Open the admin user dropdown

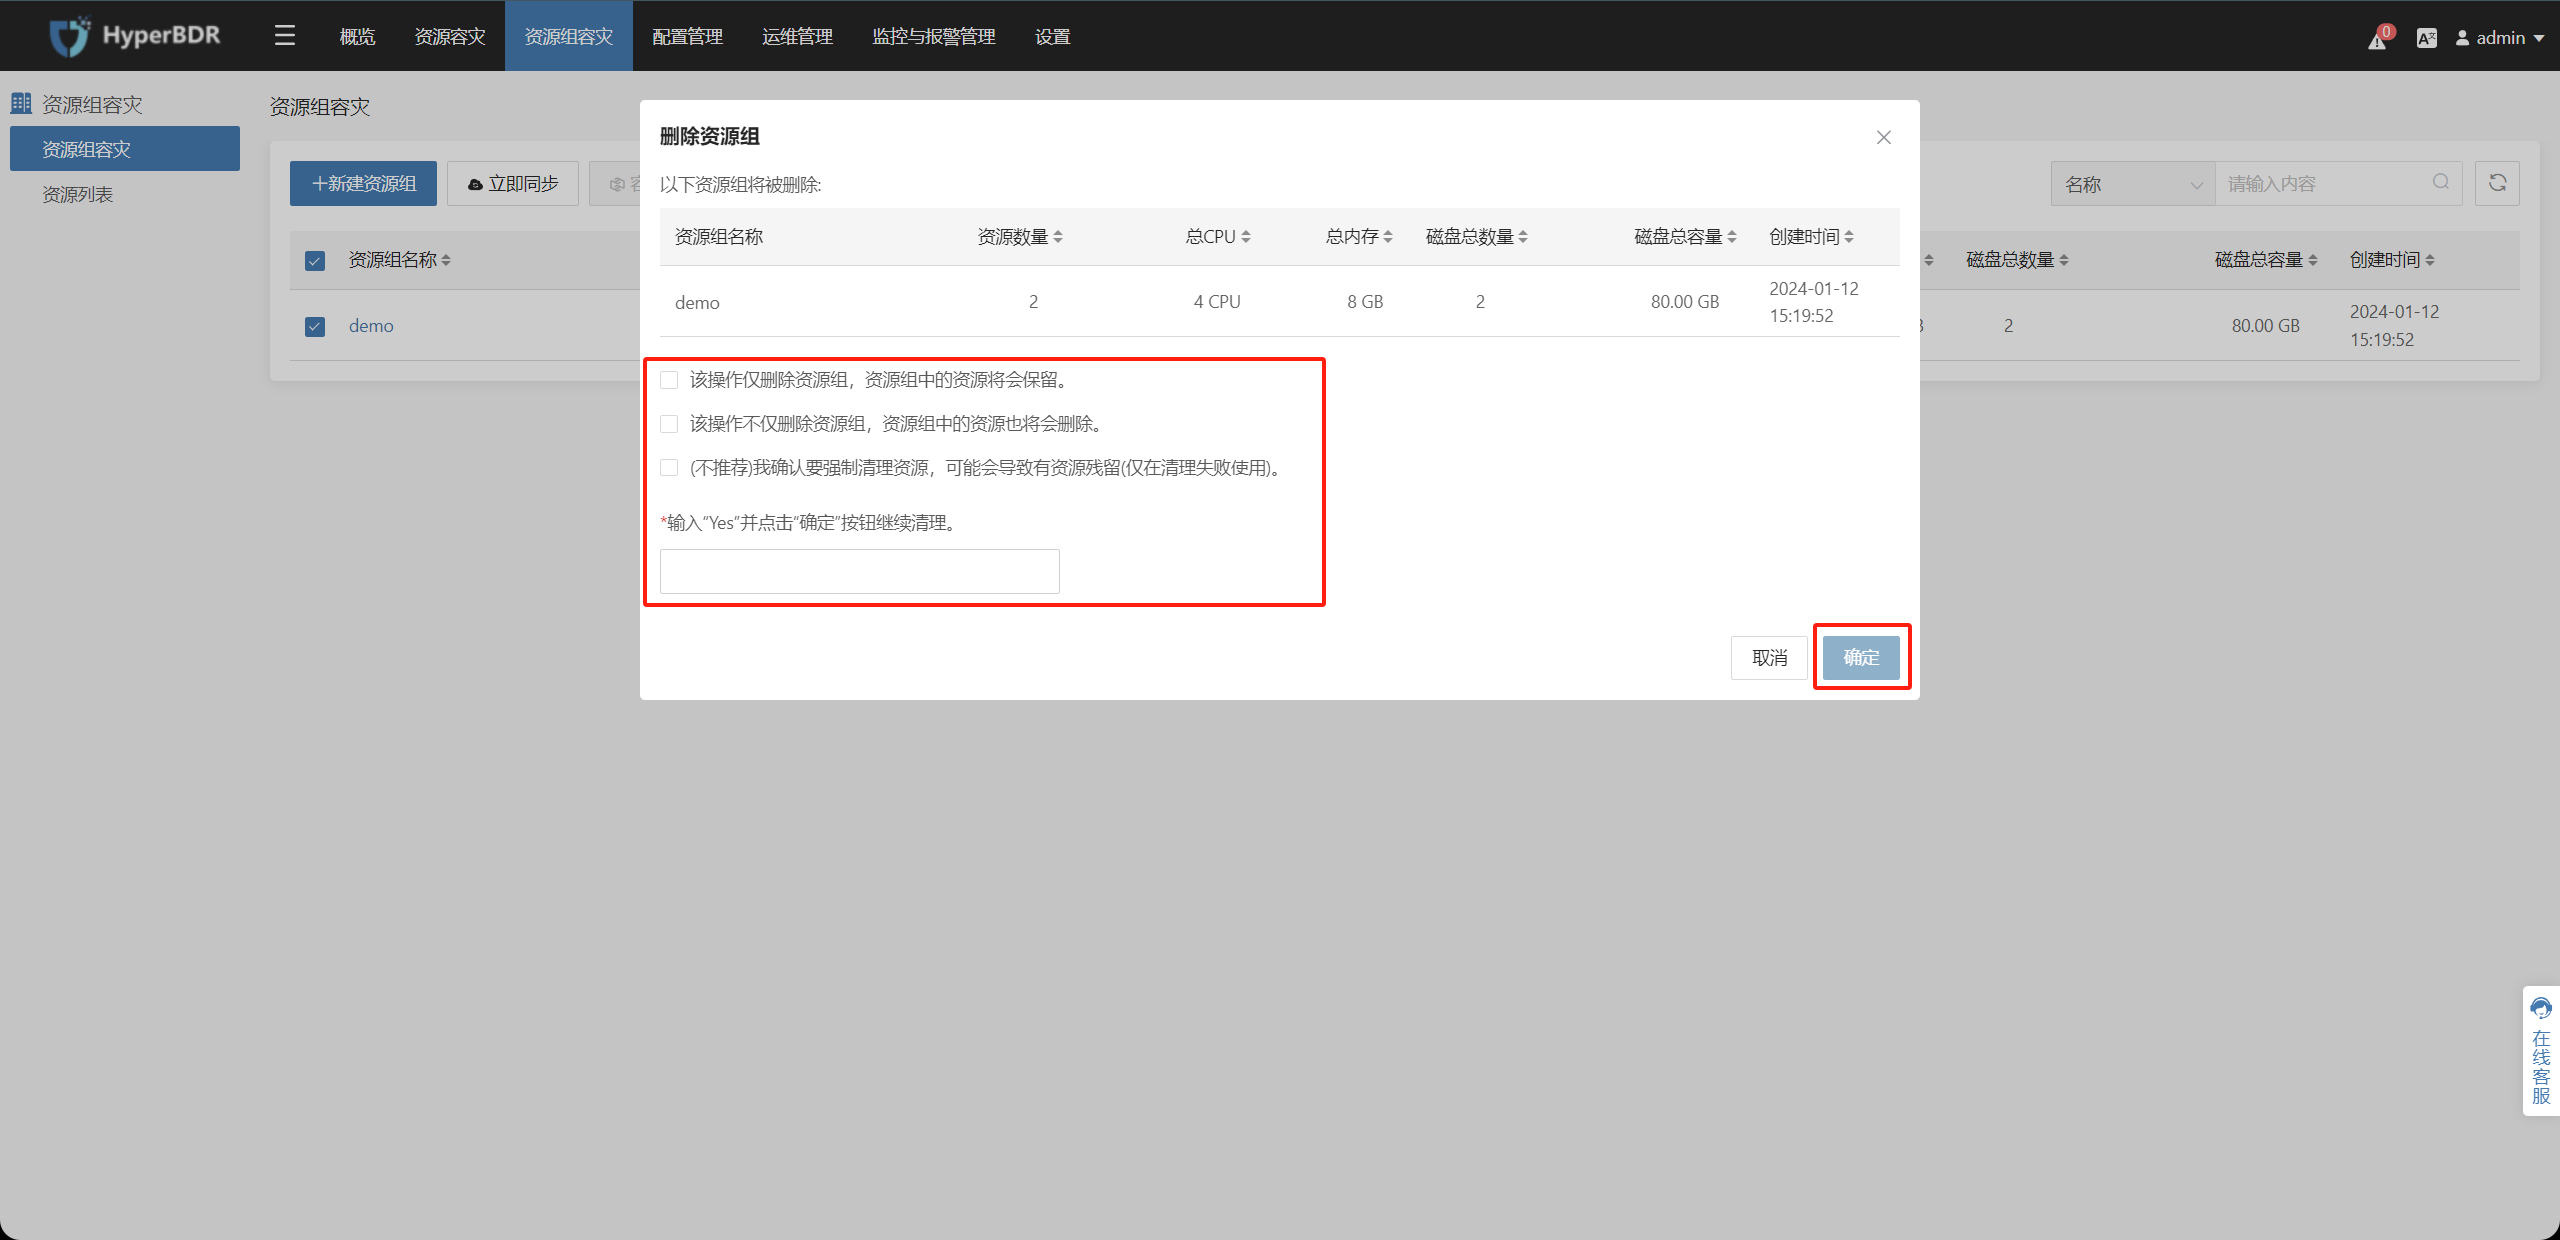[2500, 38]
